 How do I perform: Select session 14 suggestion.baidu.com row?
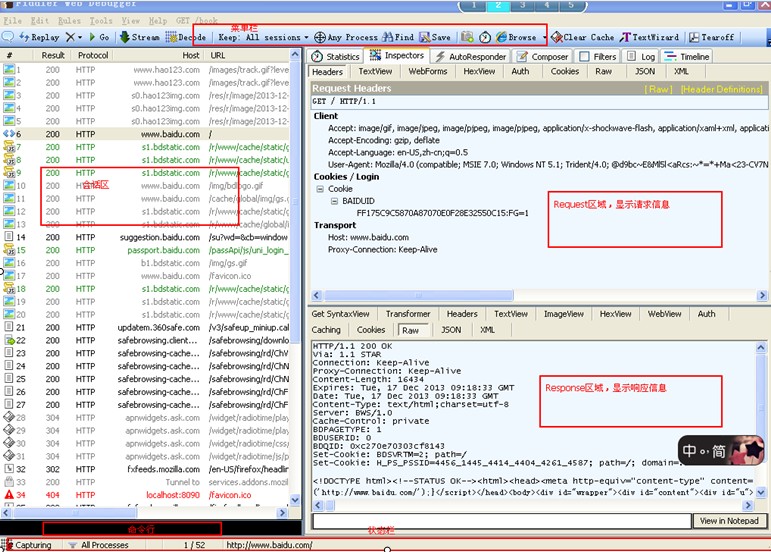[x=146, y=237]
